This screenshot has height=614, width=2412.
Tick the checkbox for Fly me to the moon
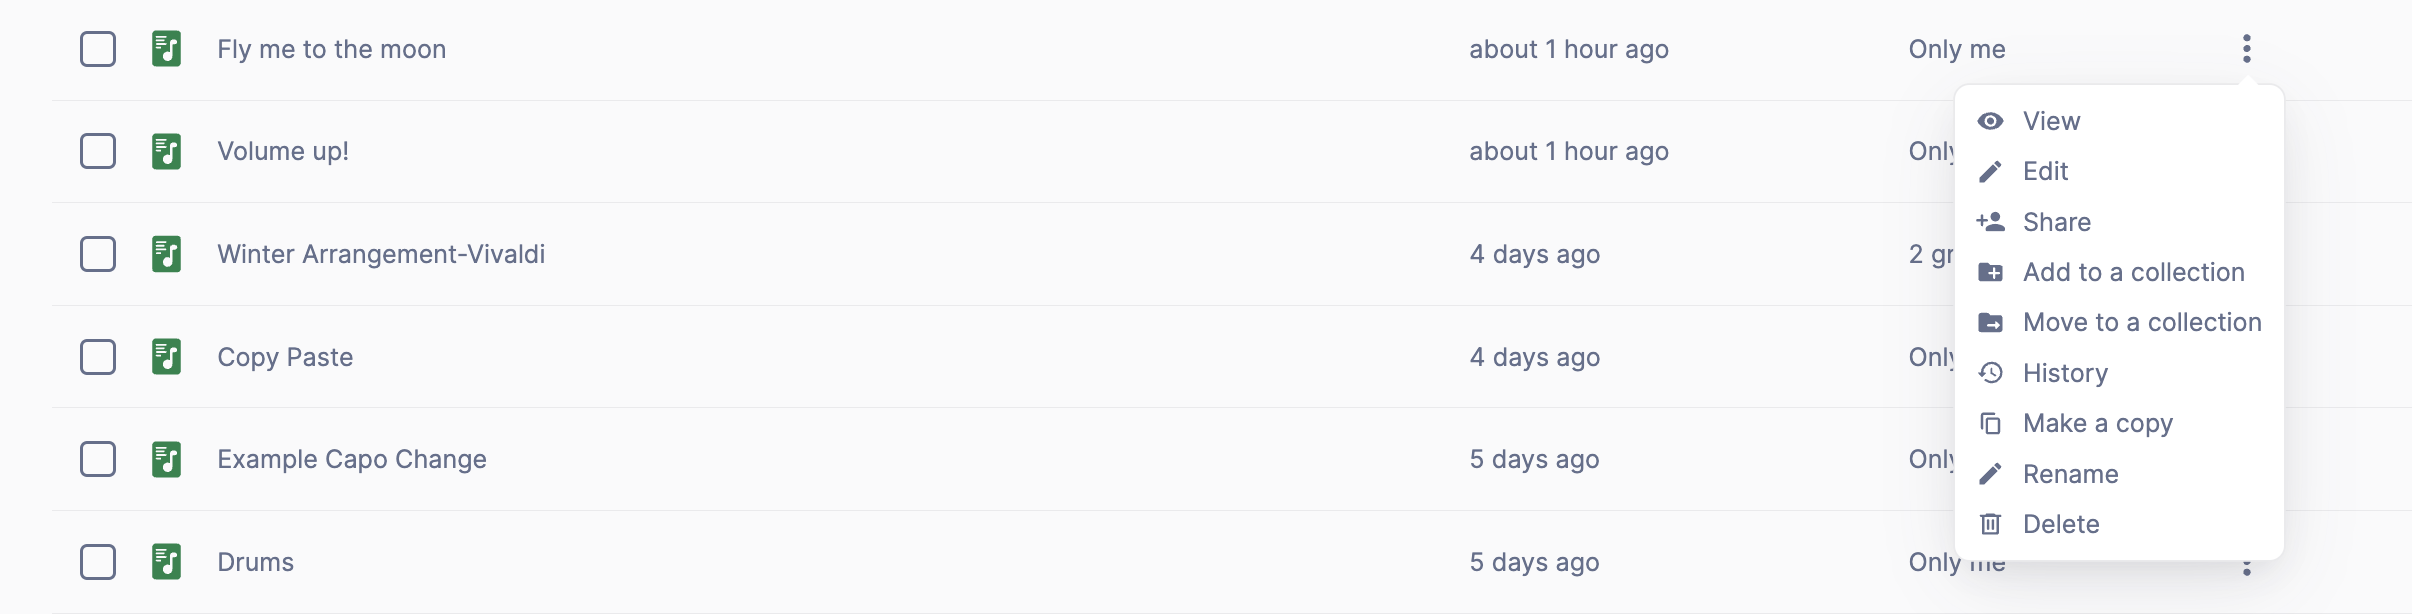pos(98,49)
